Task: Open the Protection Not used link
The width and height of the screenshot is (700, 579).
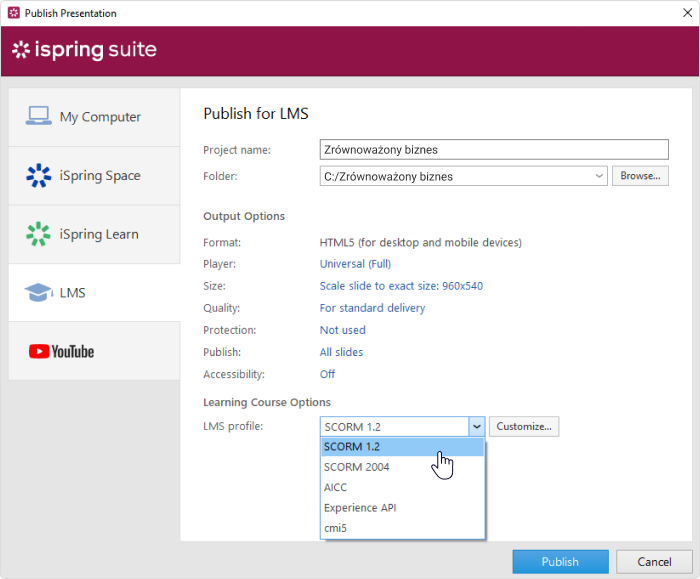Action: point(342,330)
